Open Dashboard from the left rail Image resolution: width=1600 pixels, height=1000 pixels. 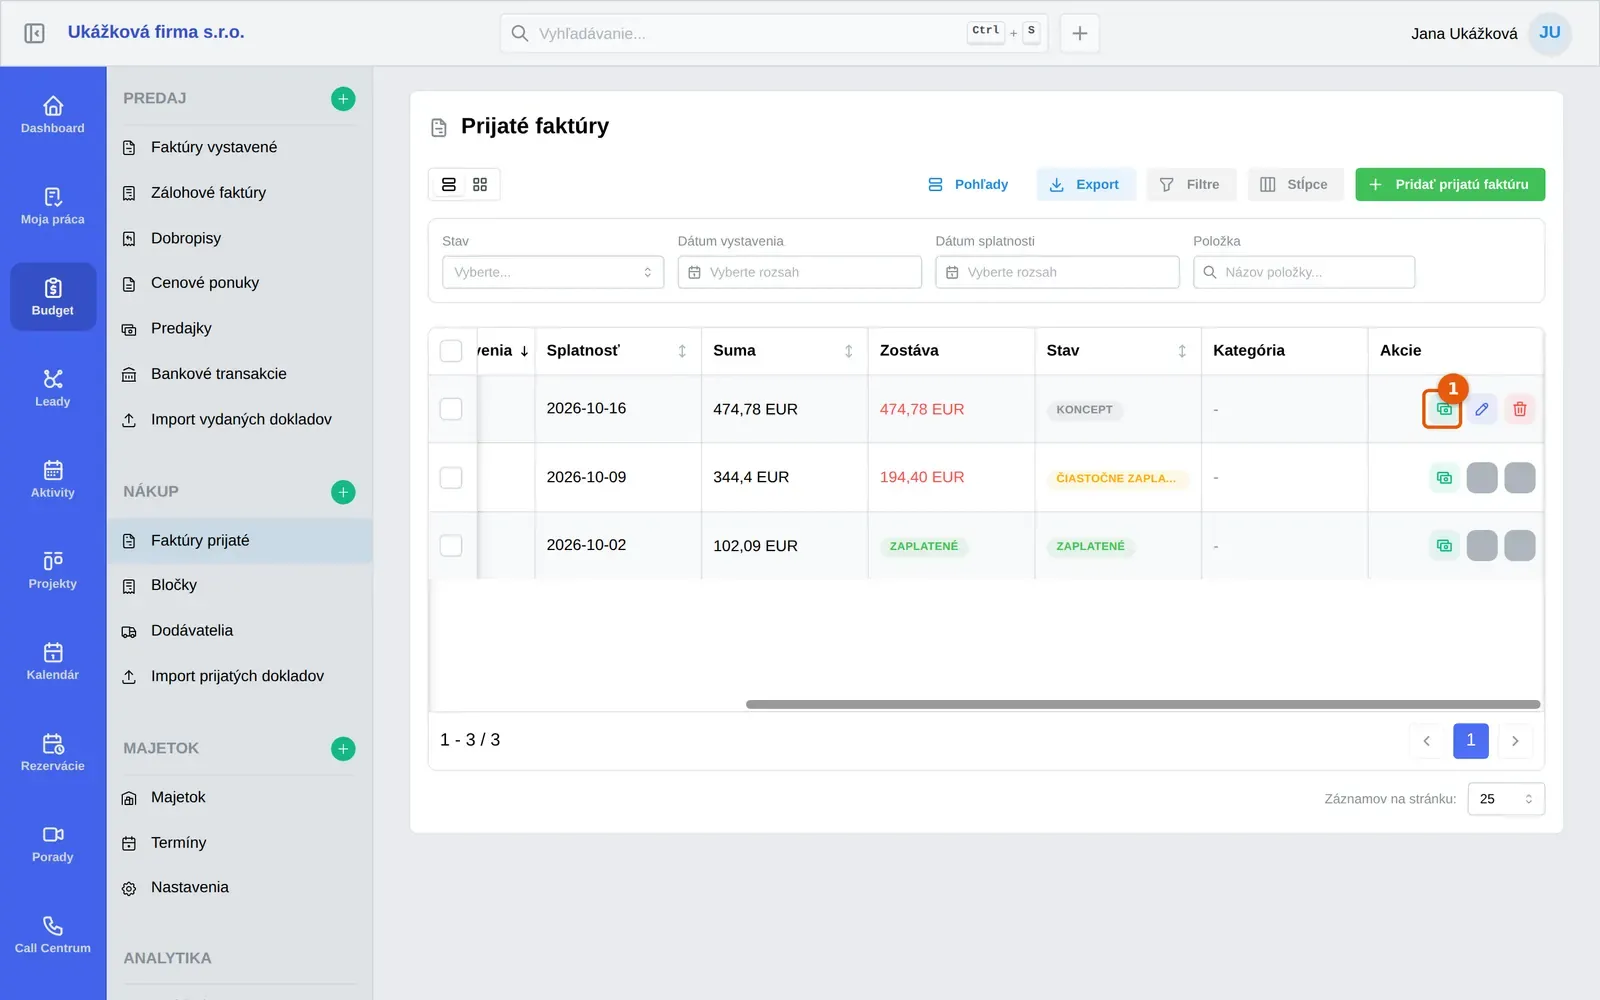(x=53, y=115)
